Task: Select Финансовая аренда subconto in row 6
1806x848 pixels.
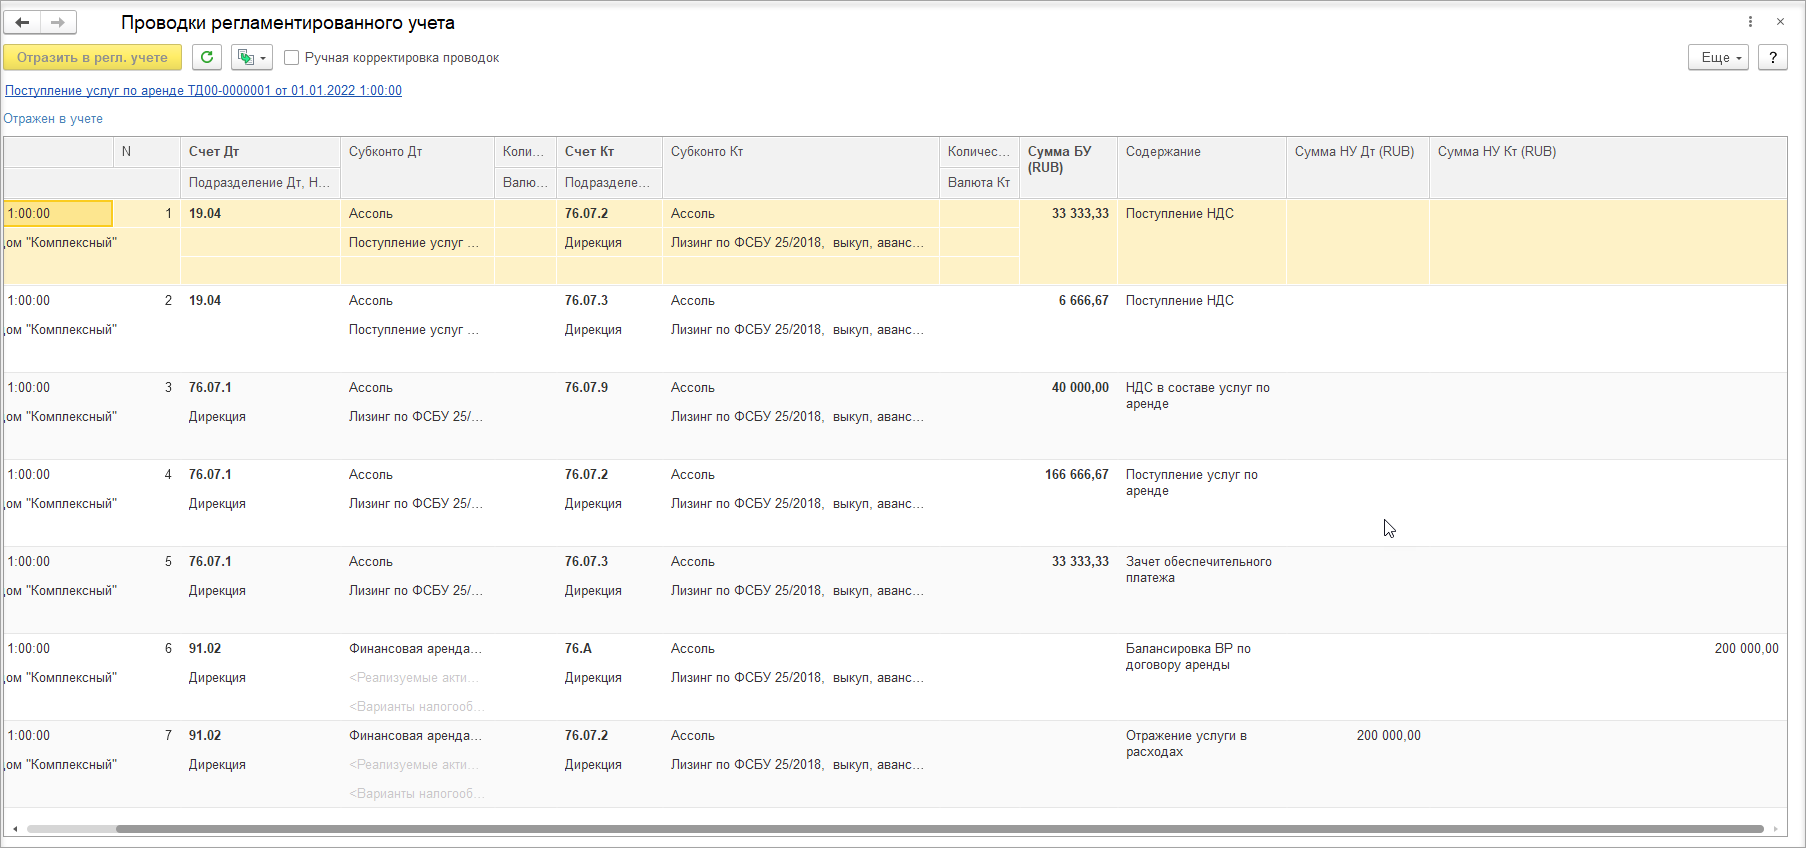Action: click(x=415, y=648)
